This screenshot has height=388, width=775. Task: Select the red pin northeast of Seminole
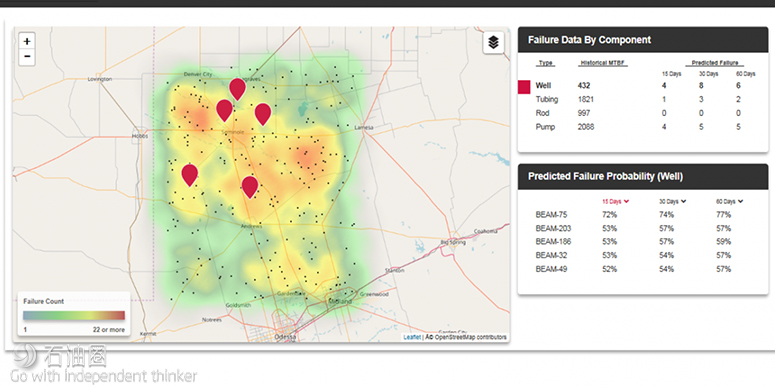coord(262,114)
